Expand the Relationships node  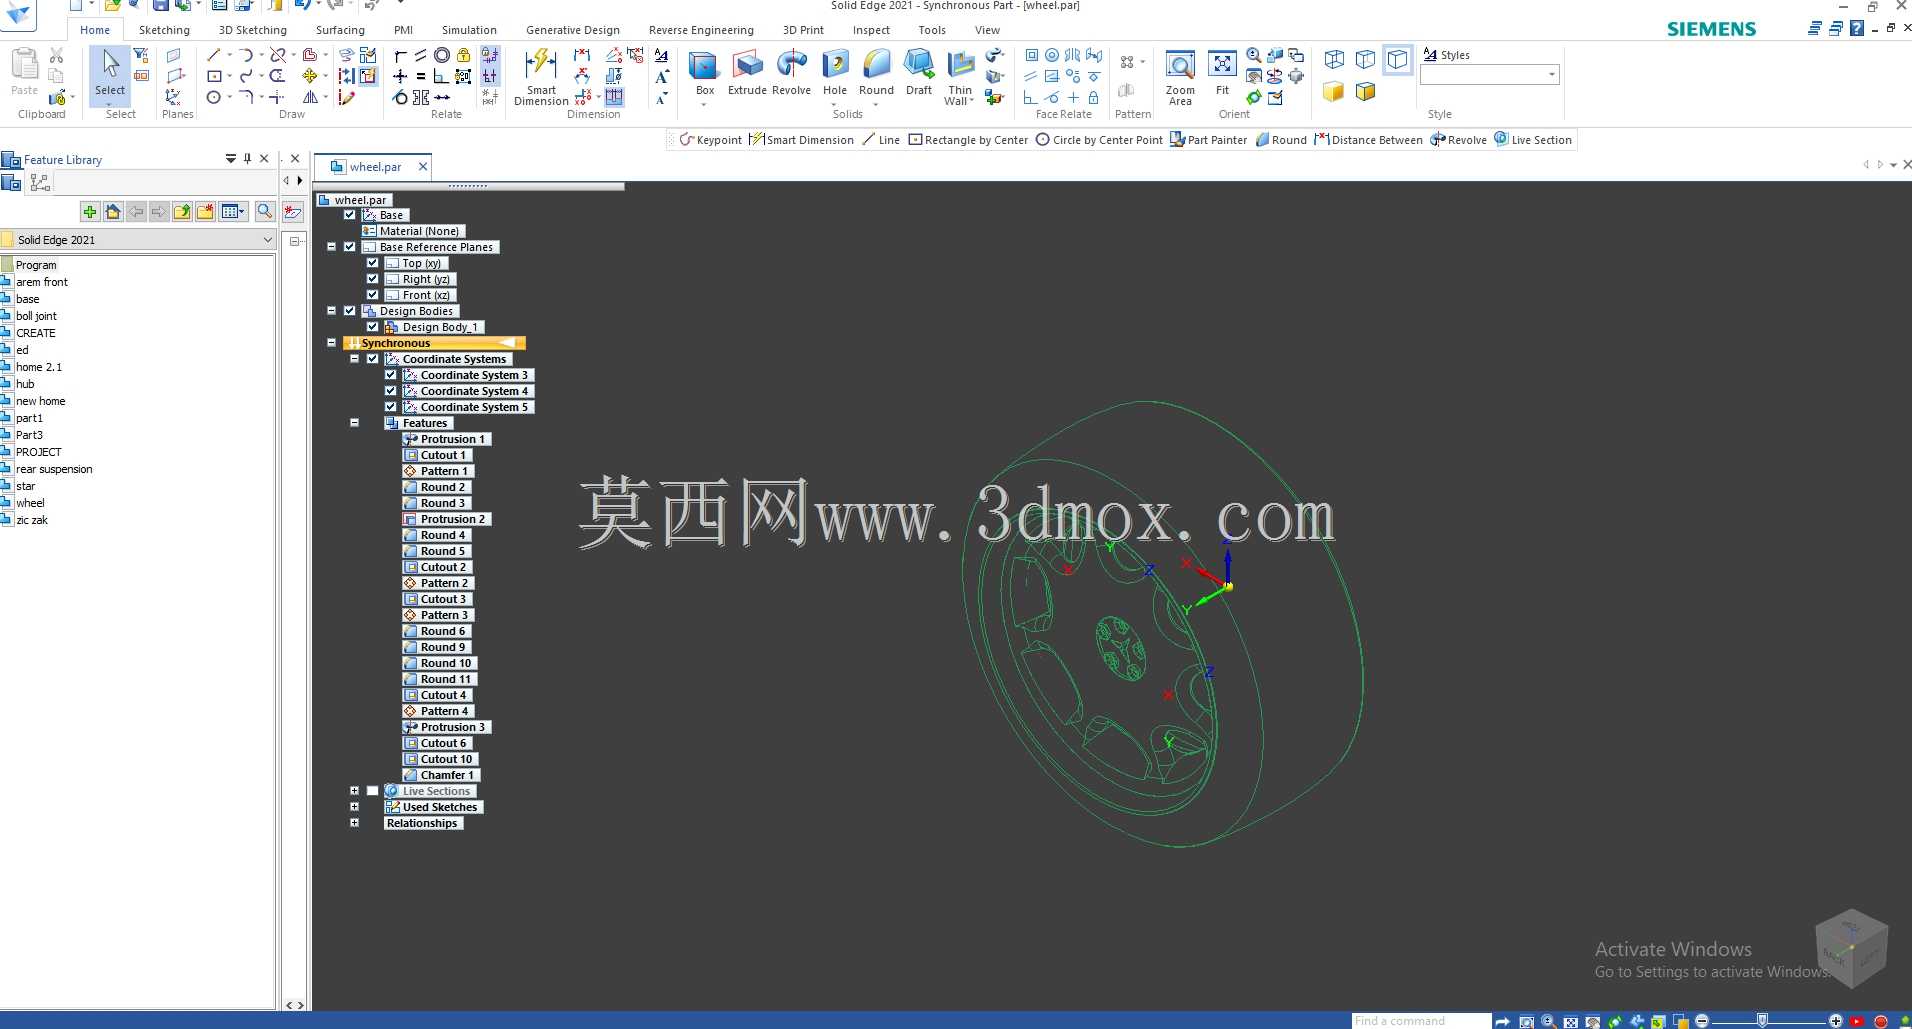point(354,823)
